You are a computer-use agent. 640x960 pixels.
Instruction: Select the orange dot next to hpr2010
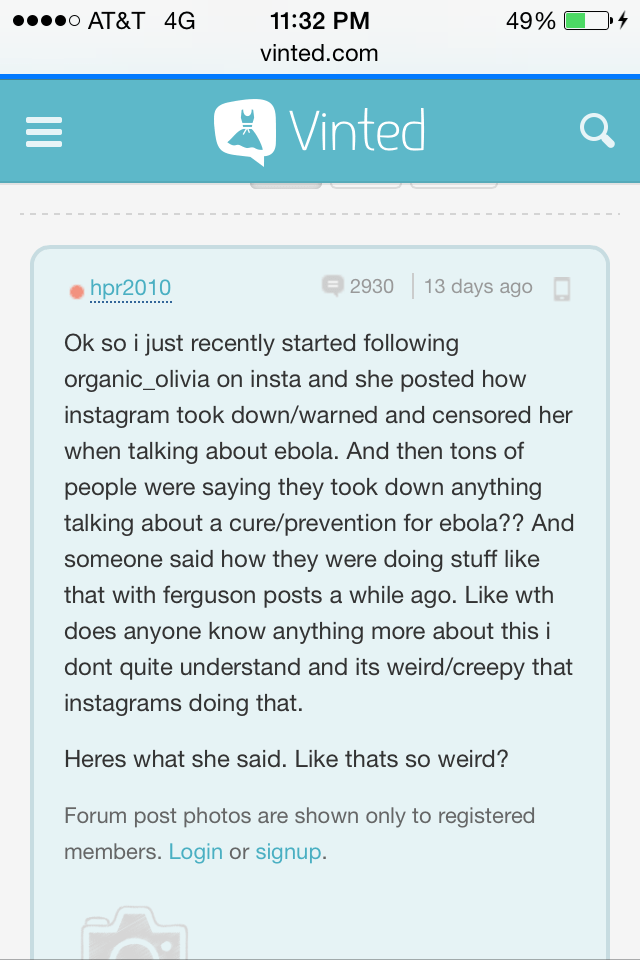tap(78, 291)
